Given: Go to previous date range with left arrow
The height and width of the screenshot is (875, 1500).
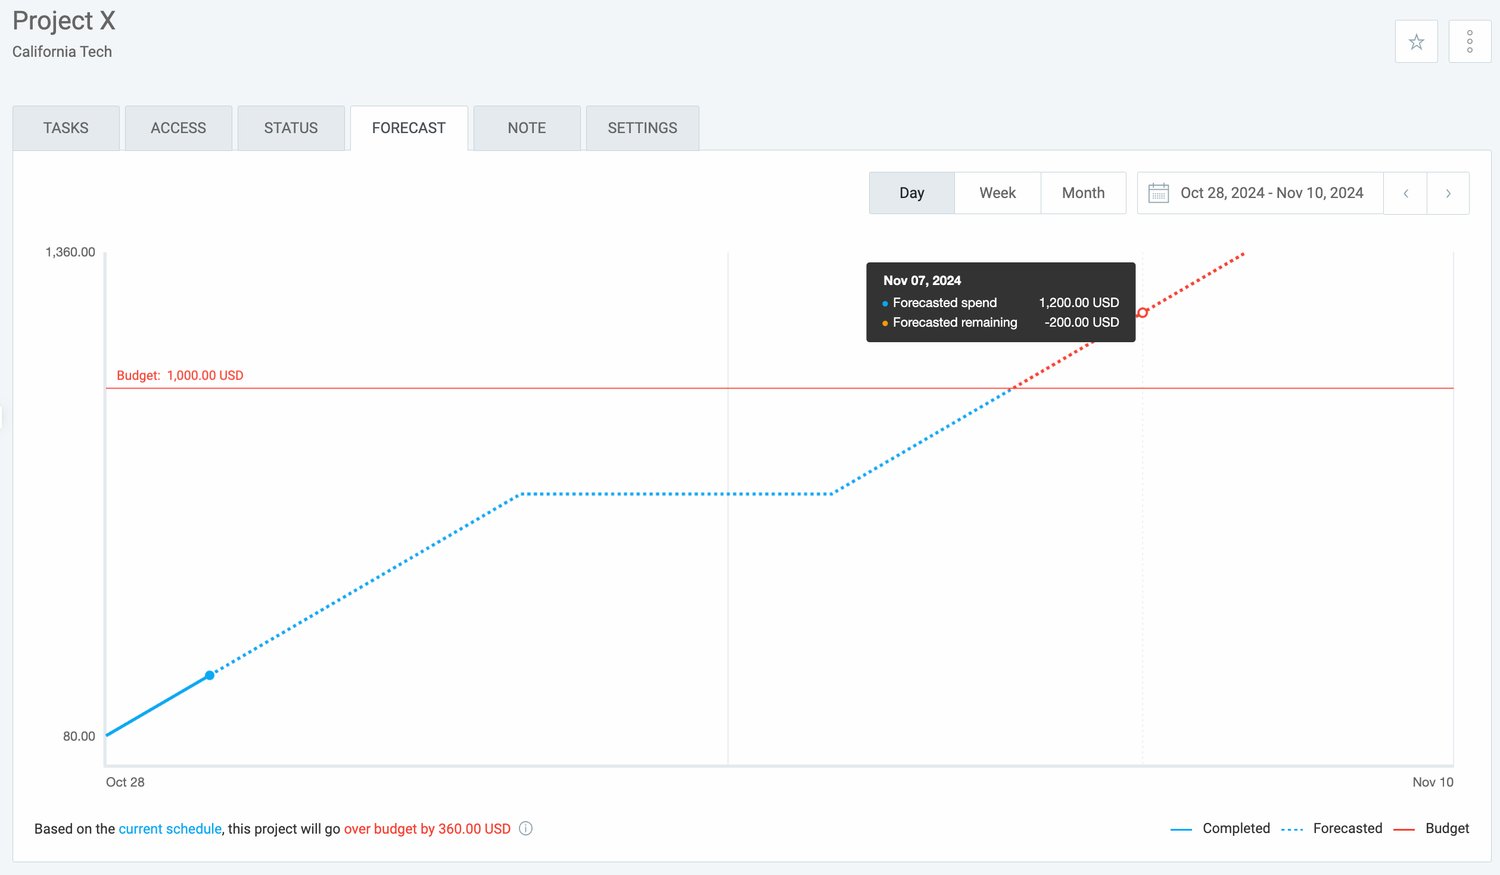Looking at the screenshot, I should point(1405,193).
